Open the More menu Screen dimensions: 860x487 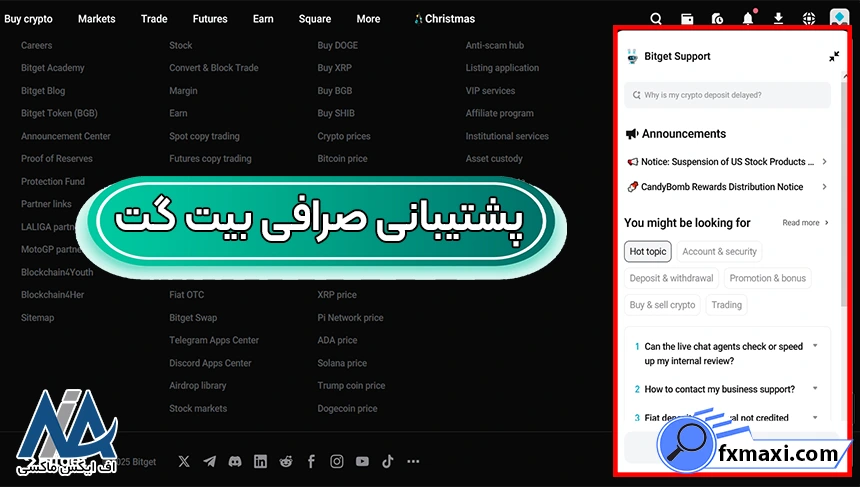click(x=368, y=19)
